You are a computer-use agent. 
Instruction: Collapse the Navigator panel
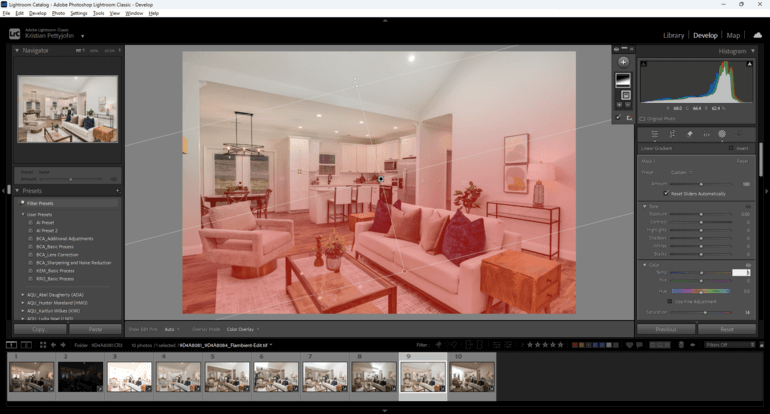[x=17, y=50]
